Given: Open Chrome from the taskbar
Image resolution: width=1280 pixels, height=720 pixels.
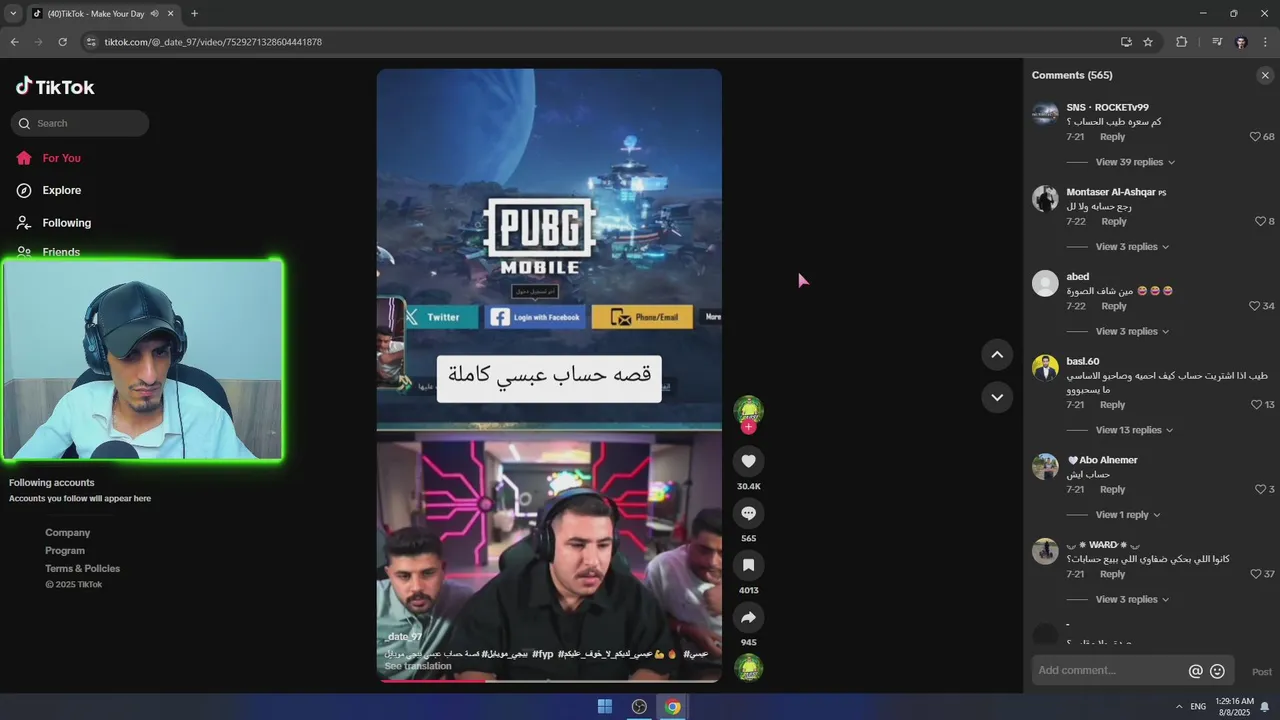Looking at the screenshot, I should click(x=673, y=707).
